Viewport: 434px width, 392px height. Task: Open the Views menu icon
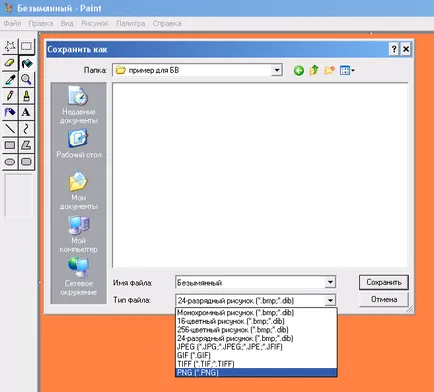coord(347,70)
